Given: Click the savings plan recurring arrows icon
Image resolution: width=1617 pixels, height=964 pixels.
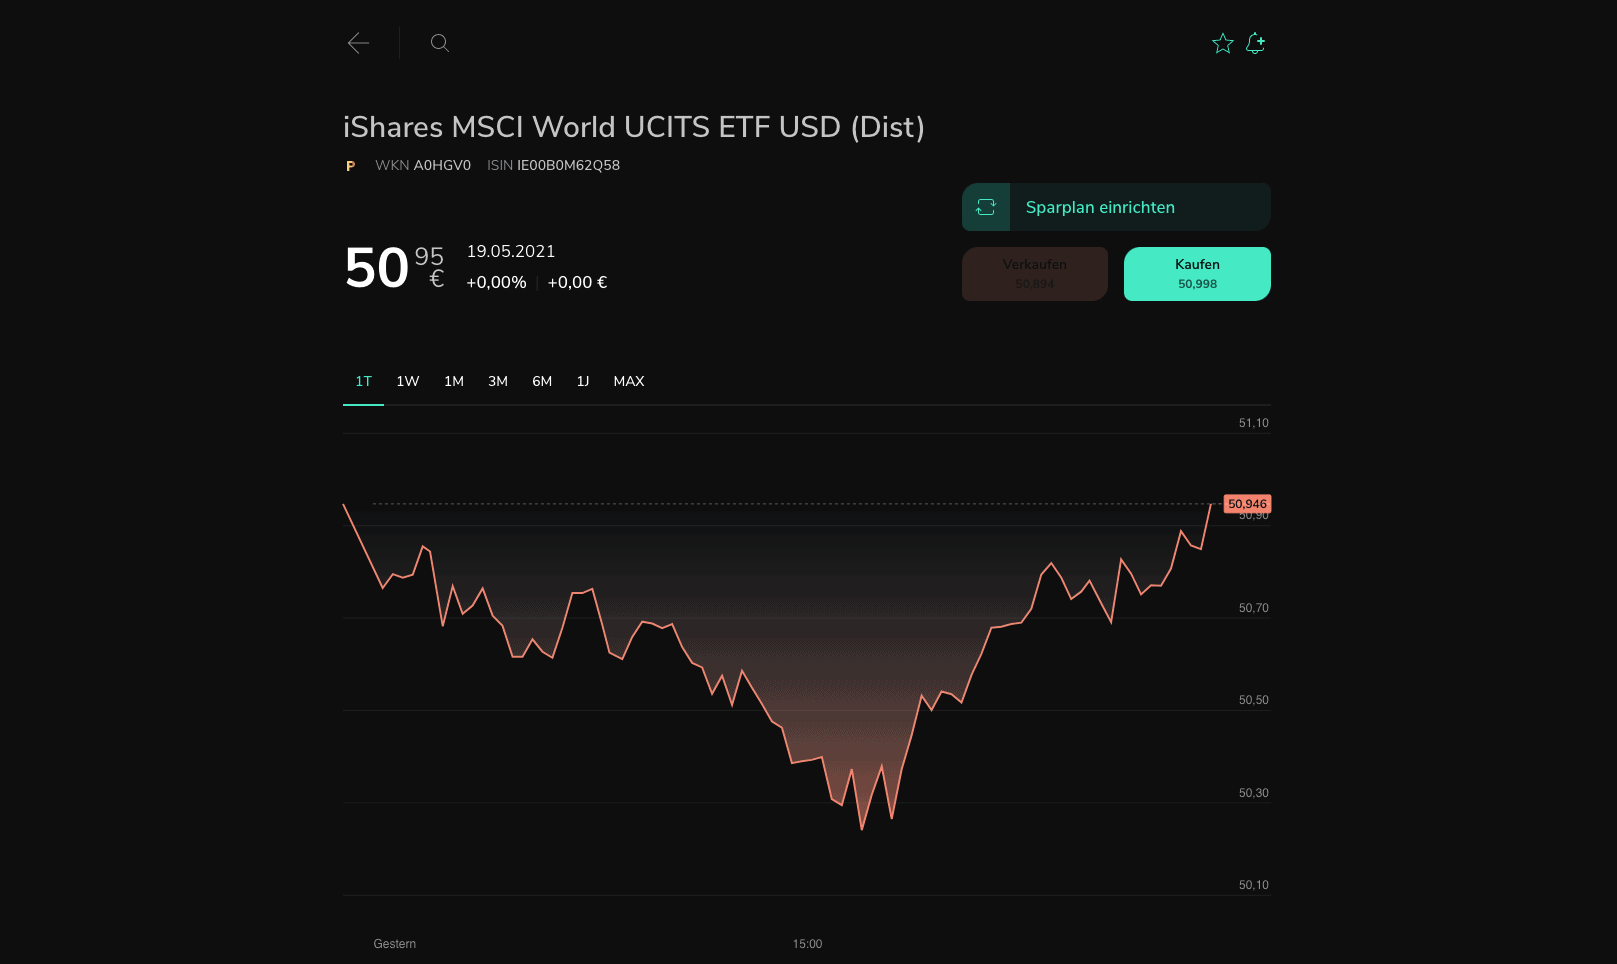Looking at the screenshot, I should [986, 207].
